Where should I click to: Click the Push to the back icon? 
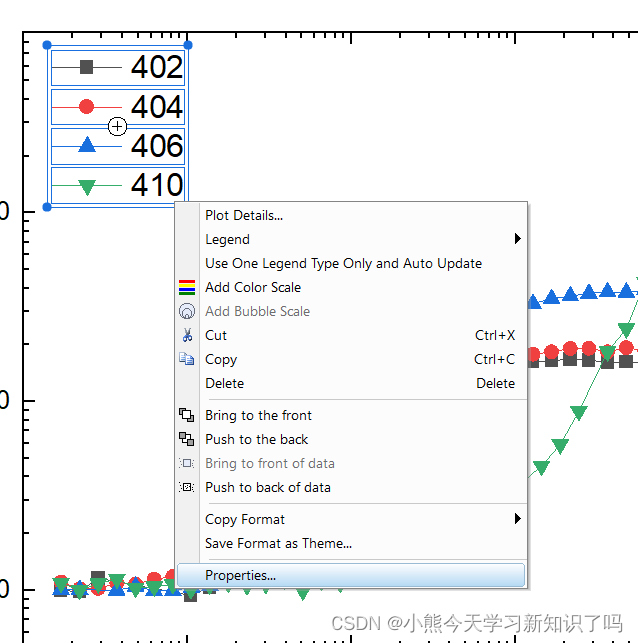pyautogui.click(x=187, y=439)
